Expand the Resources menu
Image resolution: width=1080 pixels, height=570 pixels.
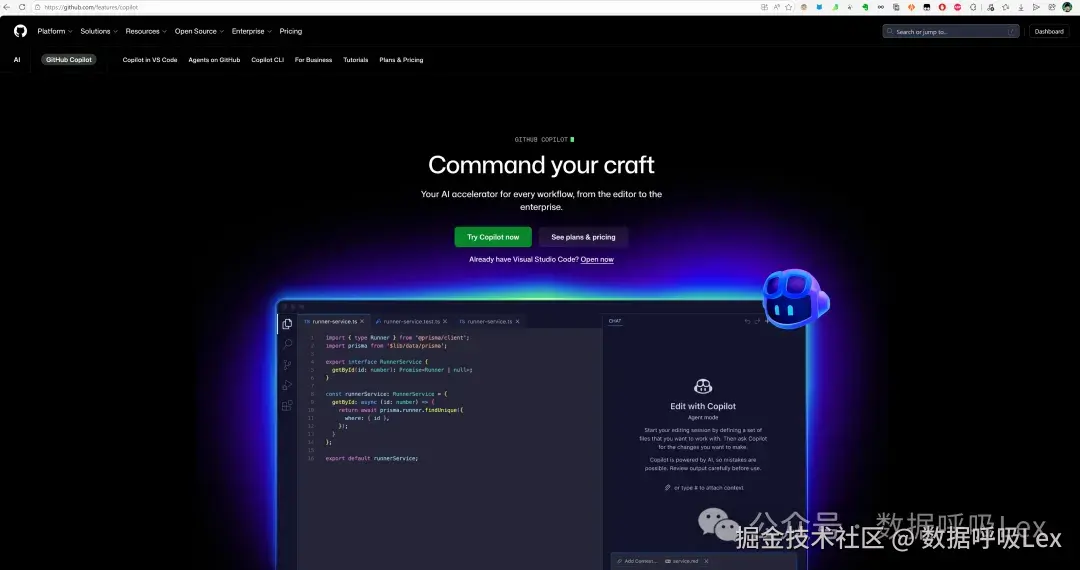pyautogui.click(x=146, y=31)
